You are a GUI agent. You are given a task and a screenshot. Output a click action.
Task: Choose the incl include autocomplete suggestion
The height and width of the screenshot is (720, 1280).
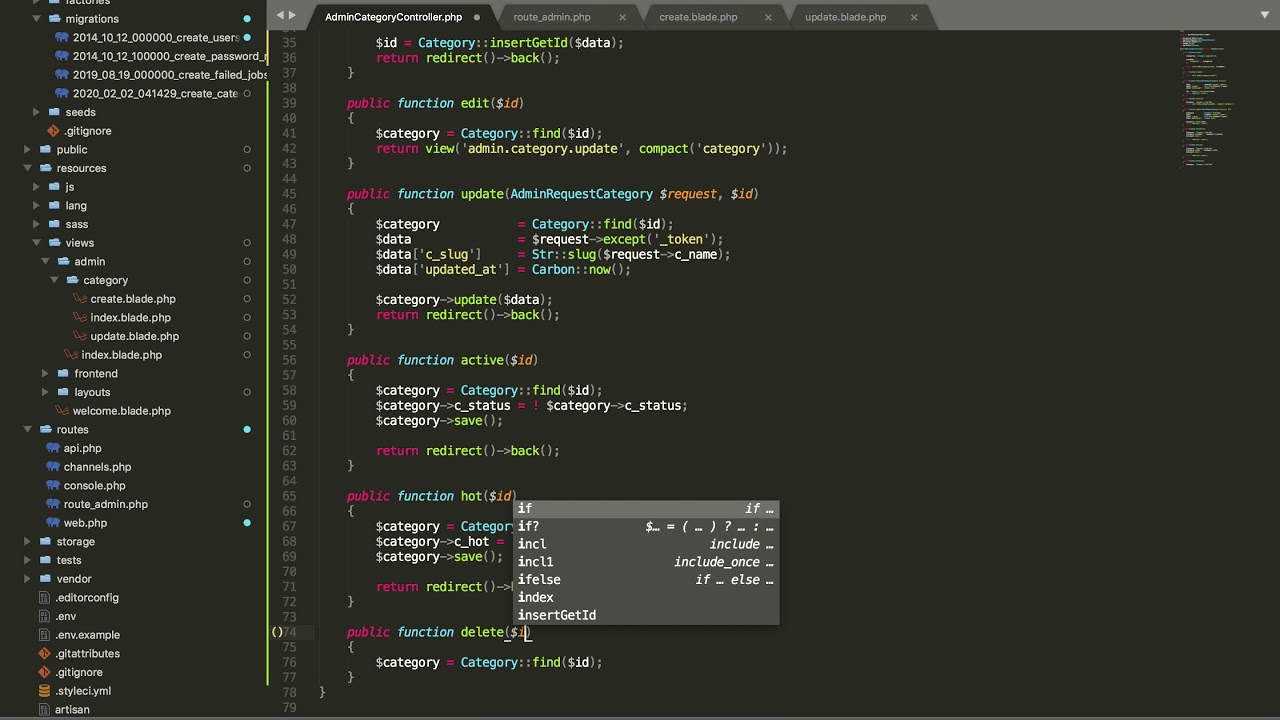(646, 544)
